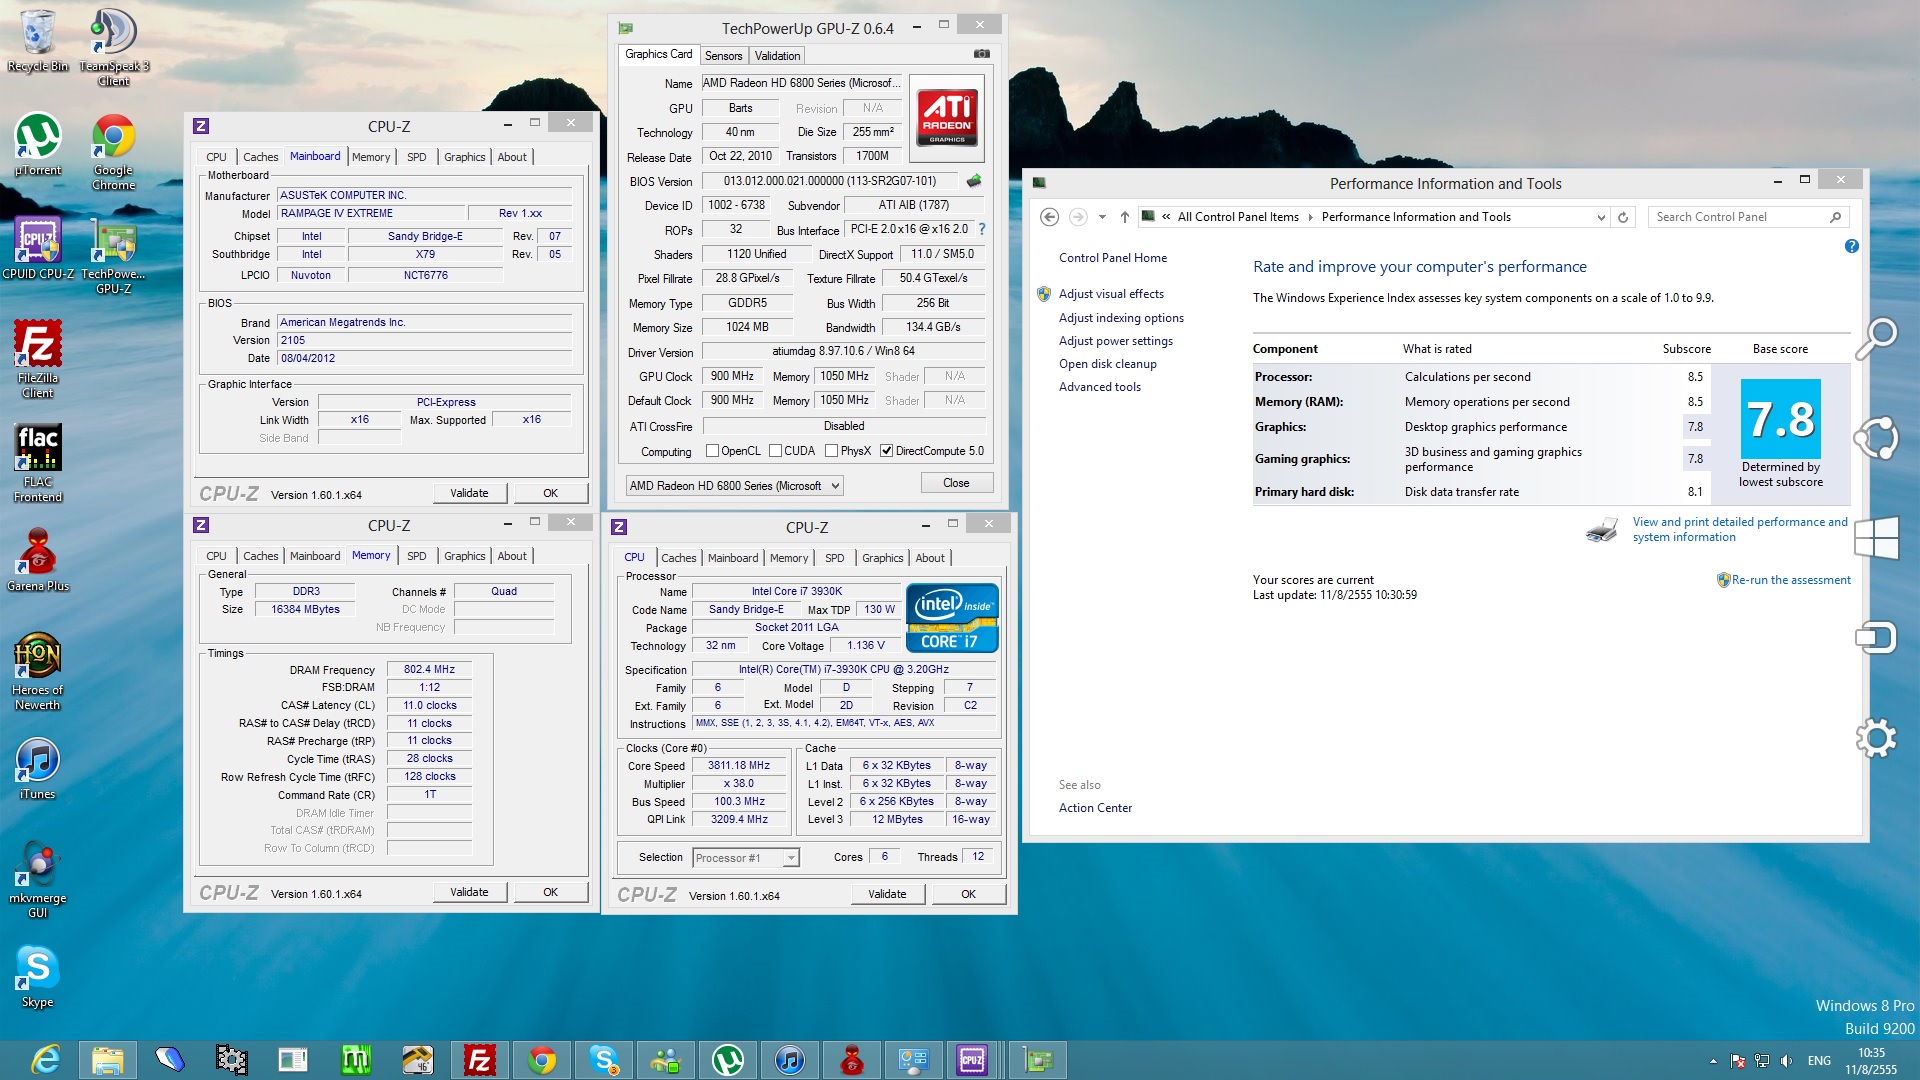Click the GPU-Z screenshot camera icon
Screen dimensions: 1920x1080
pyautogui.click(x=981, y=54)
